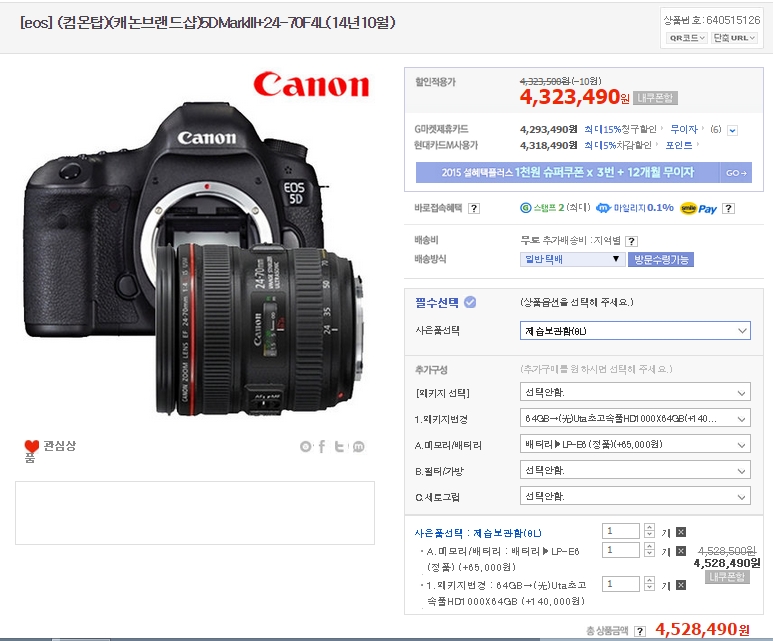The height and width of the screenshot is (641, 773).
Task: Open help icon next to 총 상품금액
Action: [640, 631]
